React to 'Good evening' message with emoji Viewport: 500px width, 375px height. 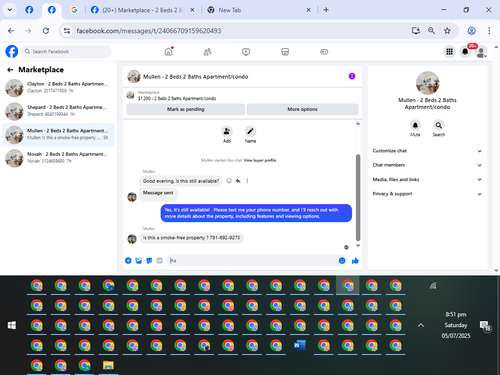click(229, 181)
